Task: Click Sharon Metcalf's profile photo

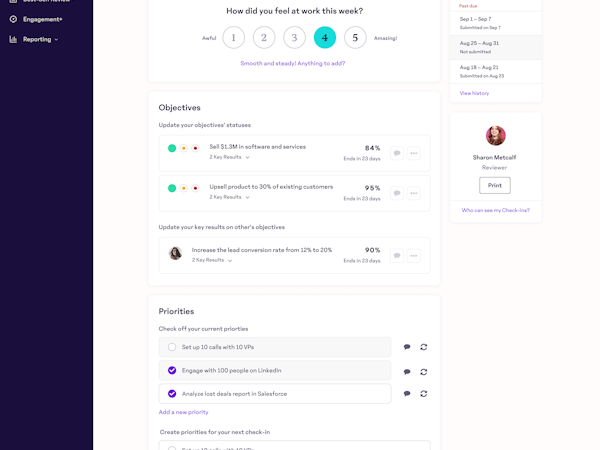Action: (x=496, y=135)
